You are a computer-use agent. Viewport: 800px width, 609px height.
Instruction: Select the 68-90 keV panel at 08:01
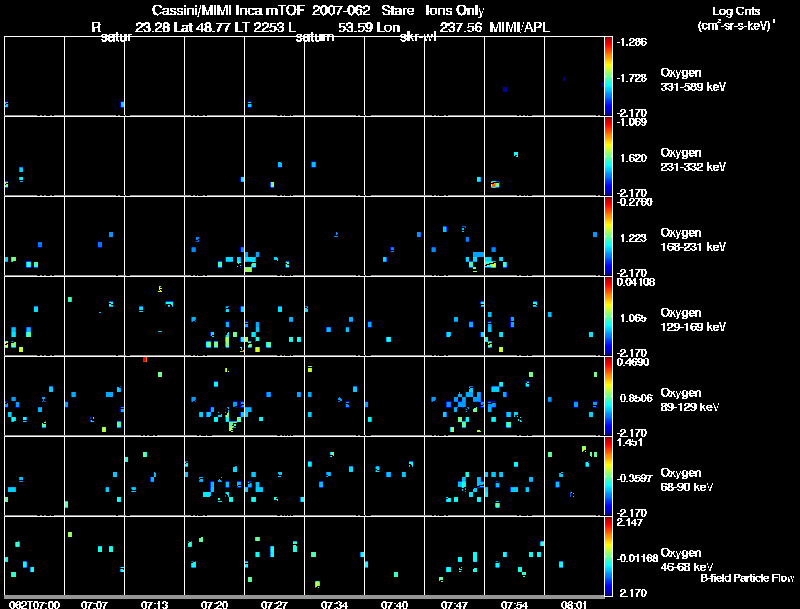(x=574, y=476)
